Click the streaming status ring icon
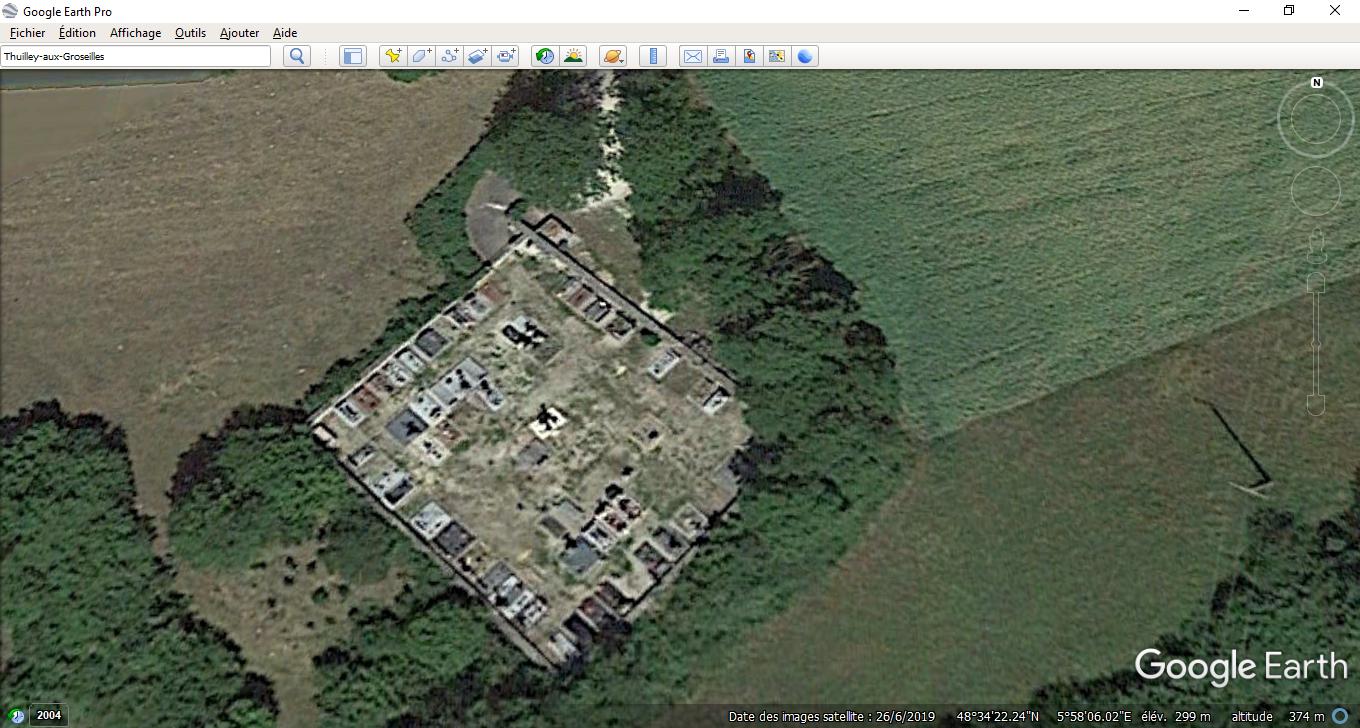1360x728 pixels. point(1340,716)
